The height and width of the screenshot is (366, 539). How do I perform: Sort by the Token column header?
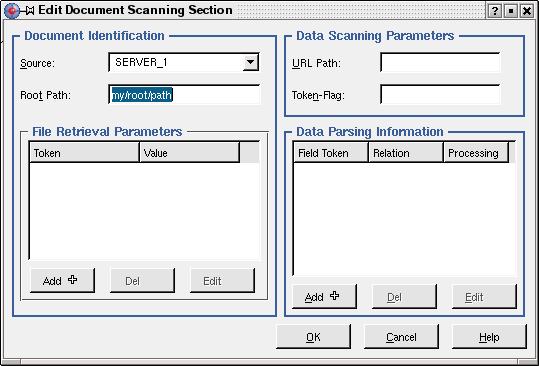[84, 153]
